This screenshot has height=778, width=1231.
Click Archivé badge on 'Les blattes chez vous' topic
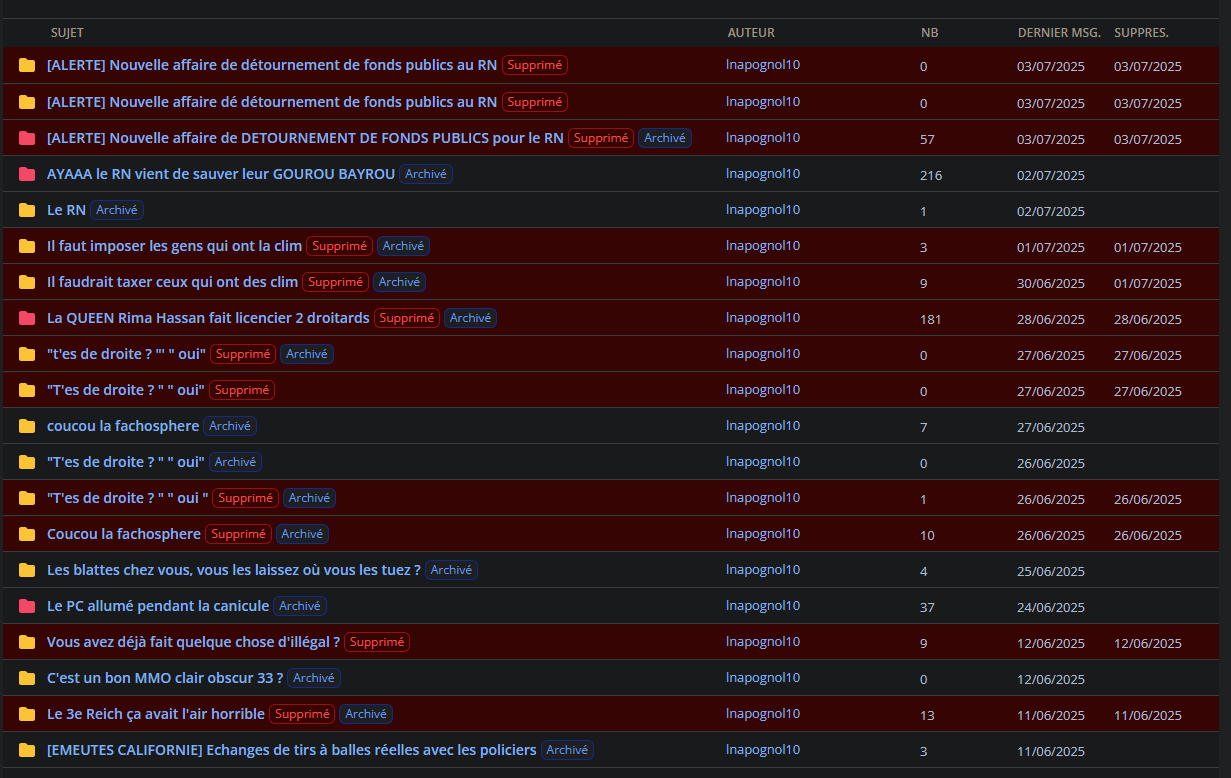[451, 570]
